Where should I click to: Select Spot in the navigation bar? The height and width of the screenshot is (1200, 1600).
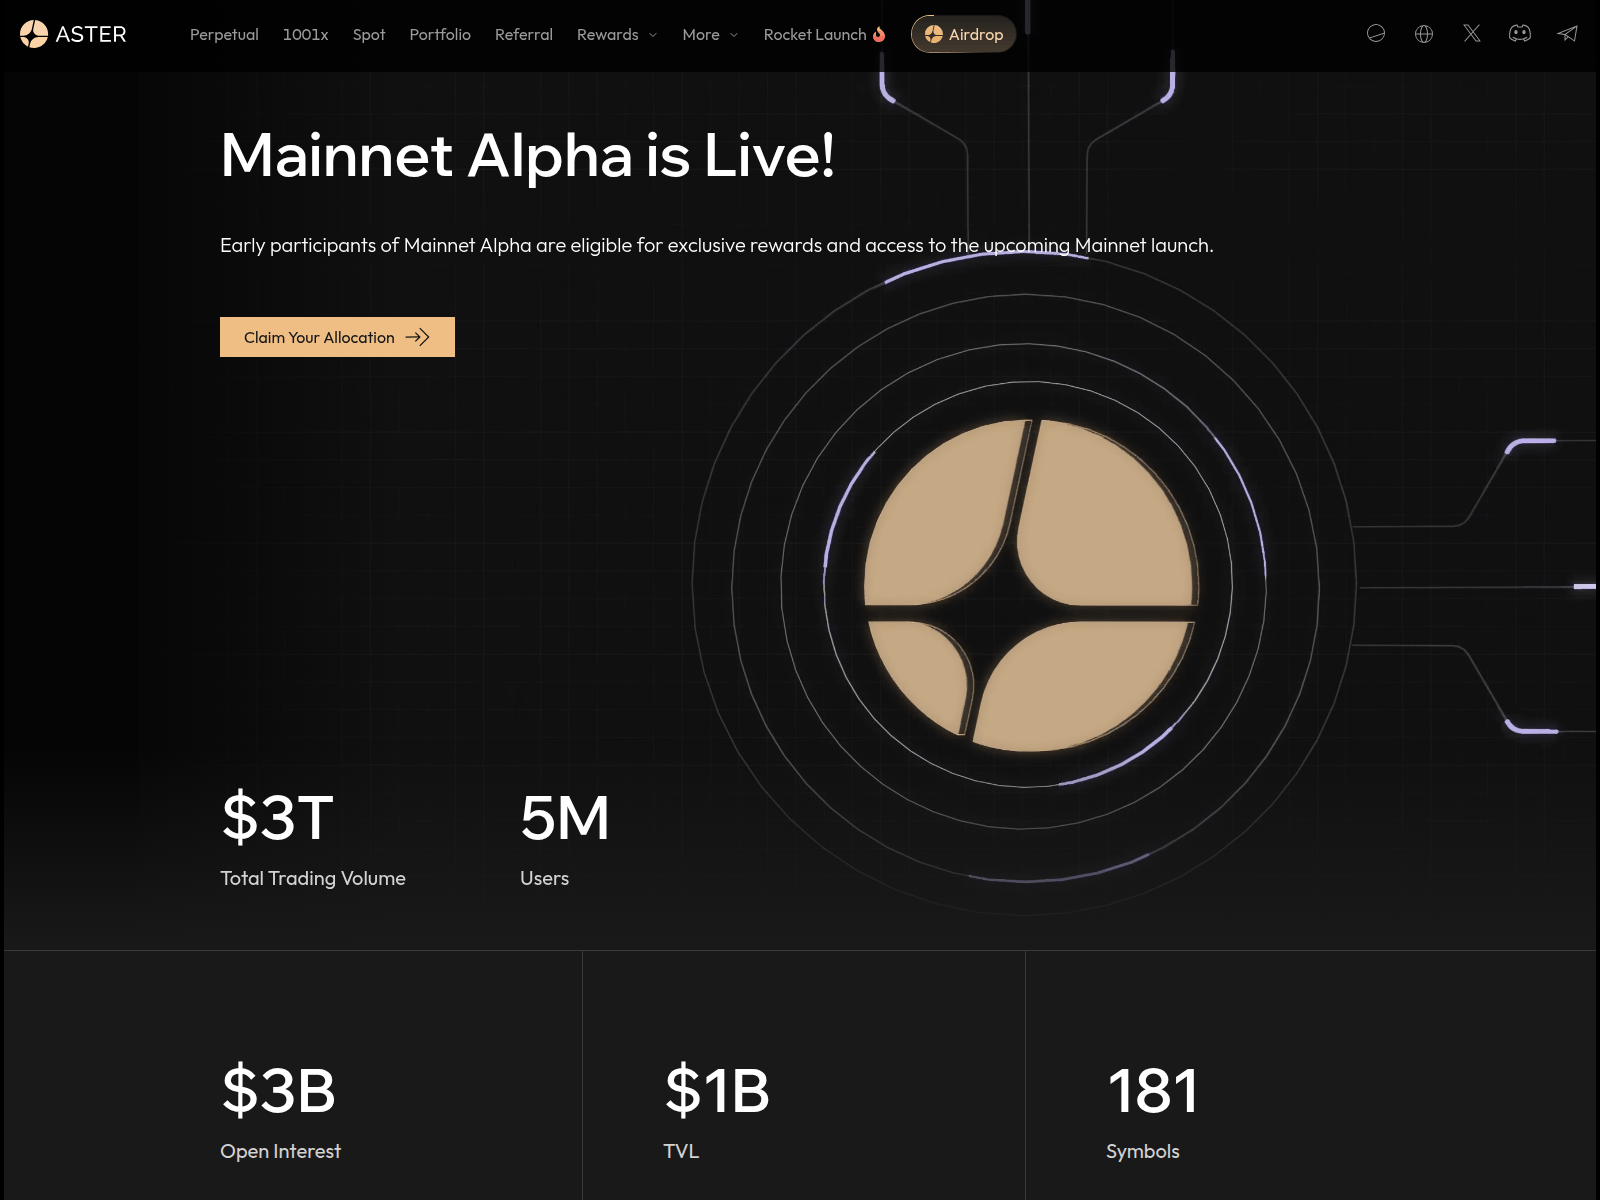coord(368,34)
